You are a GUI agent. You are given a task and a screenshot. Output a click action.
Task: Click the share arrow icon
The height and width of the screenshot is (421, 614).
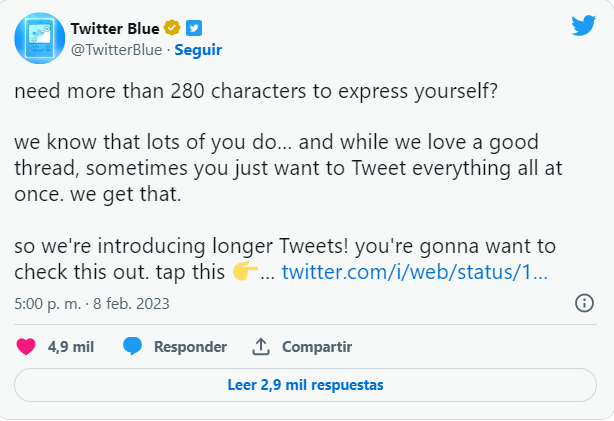(x=261, y=347)
